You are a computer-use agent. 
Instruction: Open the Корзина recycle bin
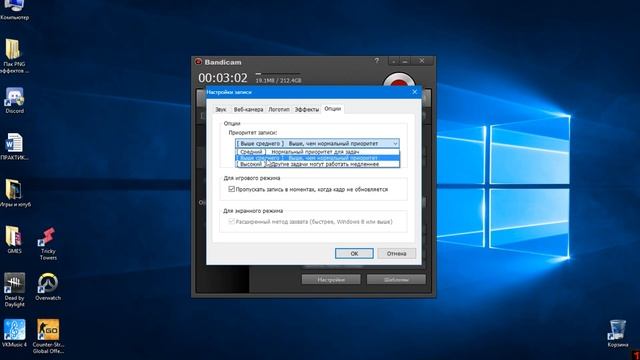[617, 333]
